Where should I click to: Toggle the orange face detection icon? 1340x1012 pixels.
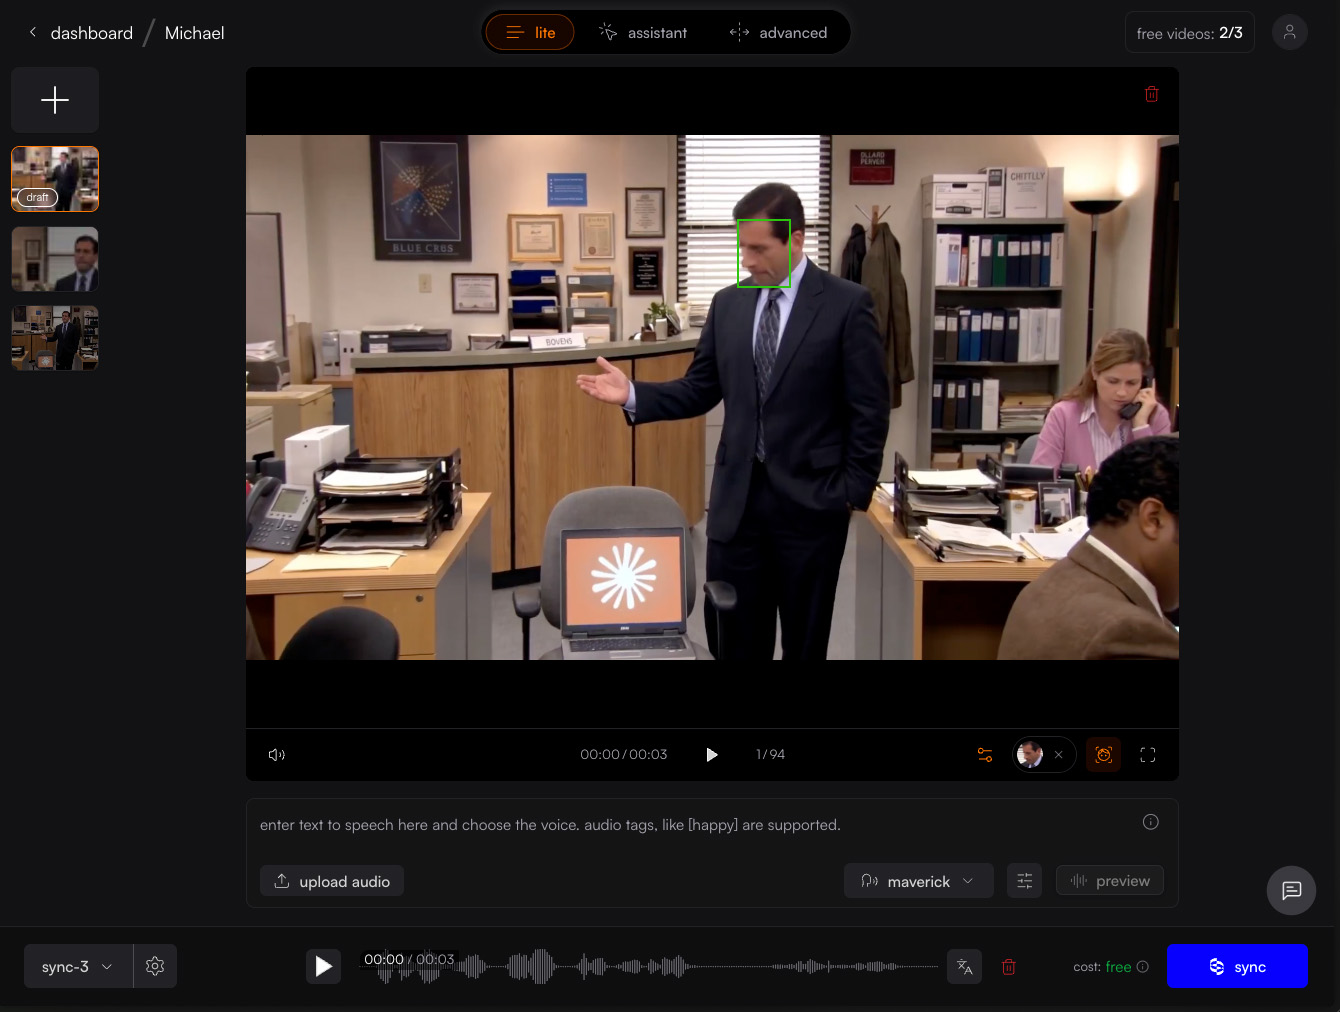(1104, 755)
